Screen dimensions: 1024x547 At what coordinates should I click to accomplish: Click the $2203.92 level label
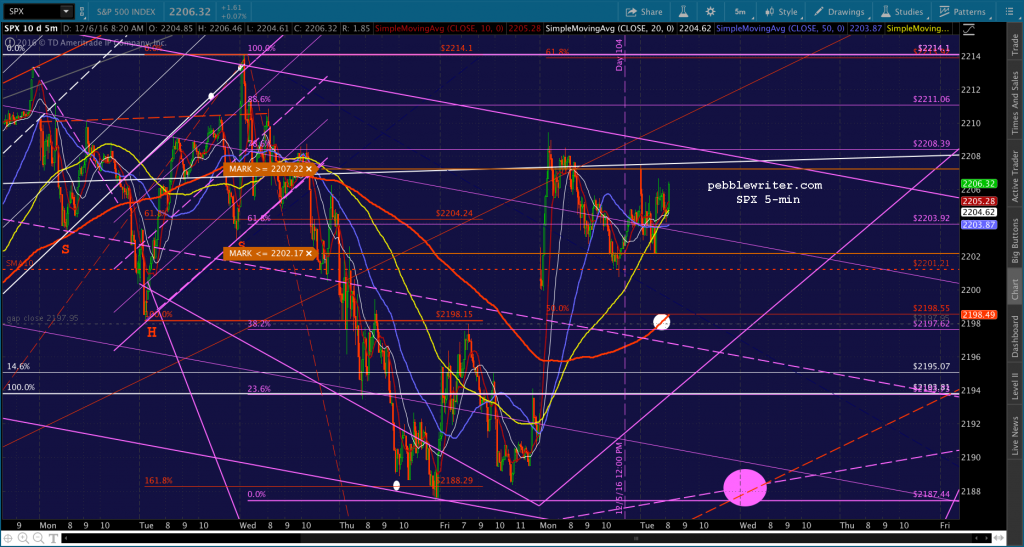pyautogui.click(x=931, y=218)
